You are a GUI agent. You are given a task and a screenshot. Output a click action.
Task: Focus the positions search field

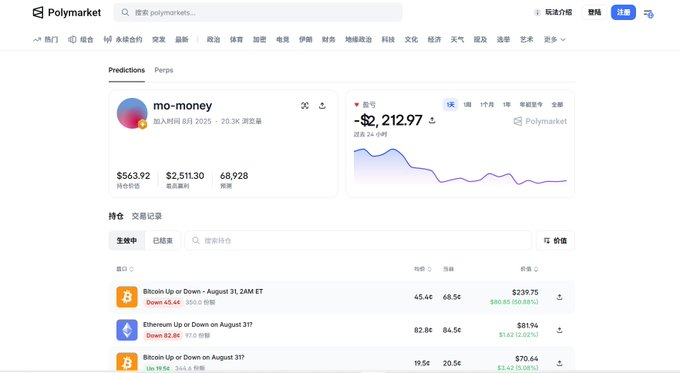click(358, 240)
